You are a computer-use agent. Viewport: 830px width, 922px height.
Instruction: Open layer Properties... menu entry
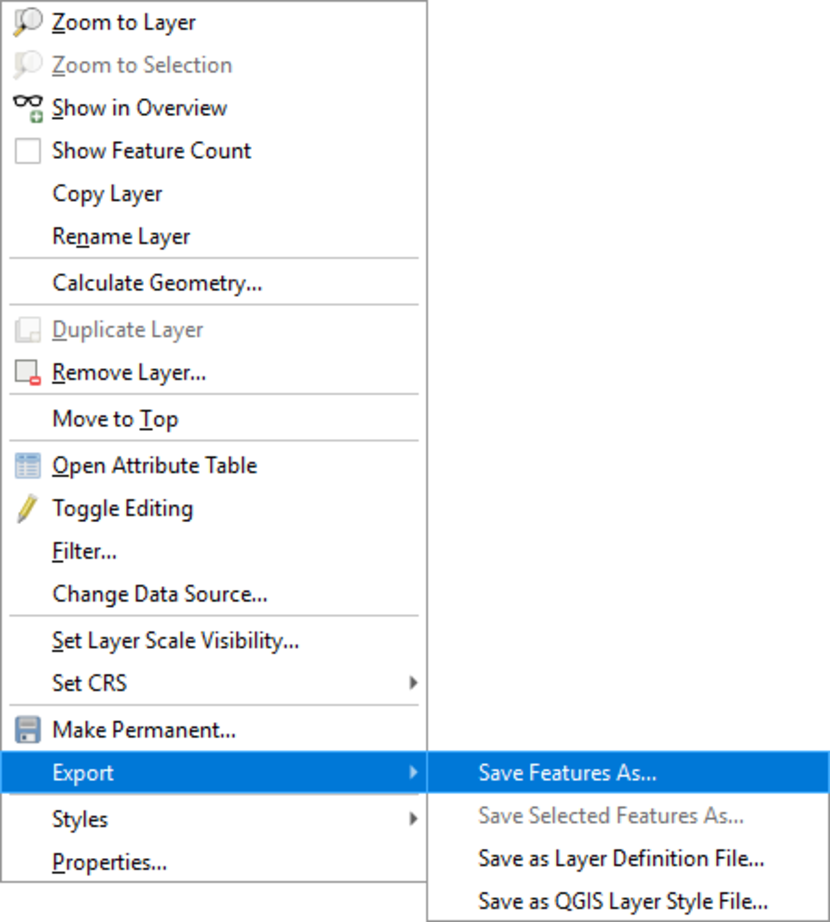[214, 862]
